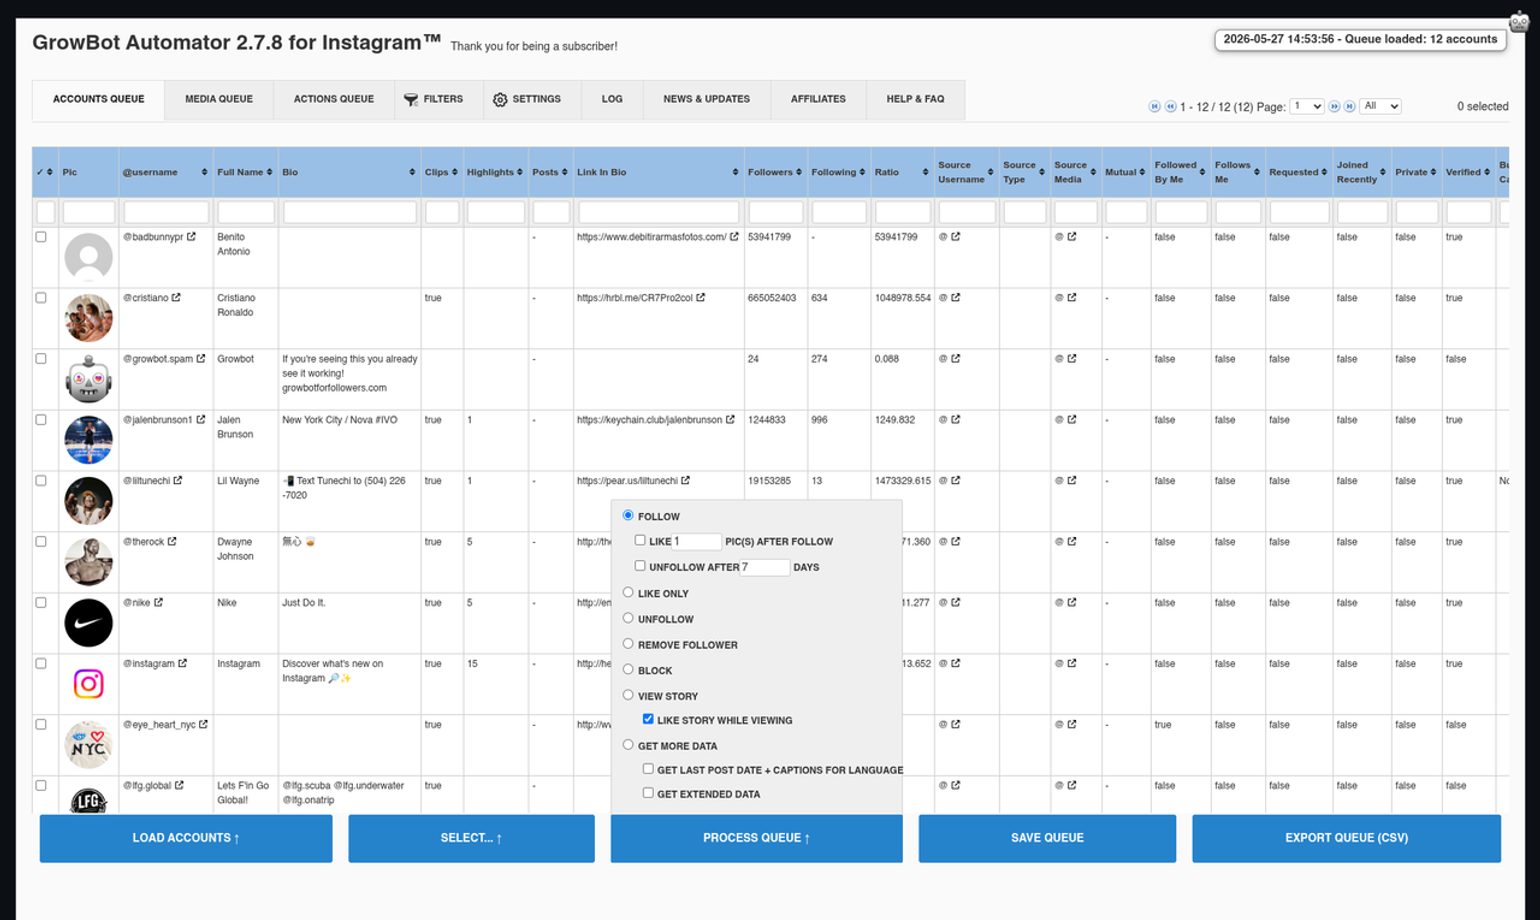Open external link icon beside @eye_heart_nyc
Viewport: 1540px width, 920px height.
point(203,725)
